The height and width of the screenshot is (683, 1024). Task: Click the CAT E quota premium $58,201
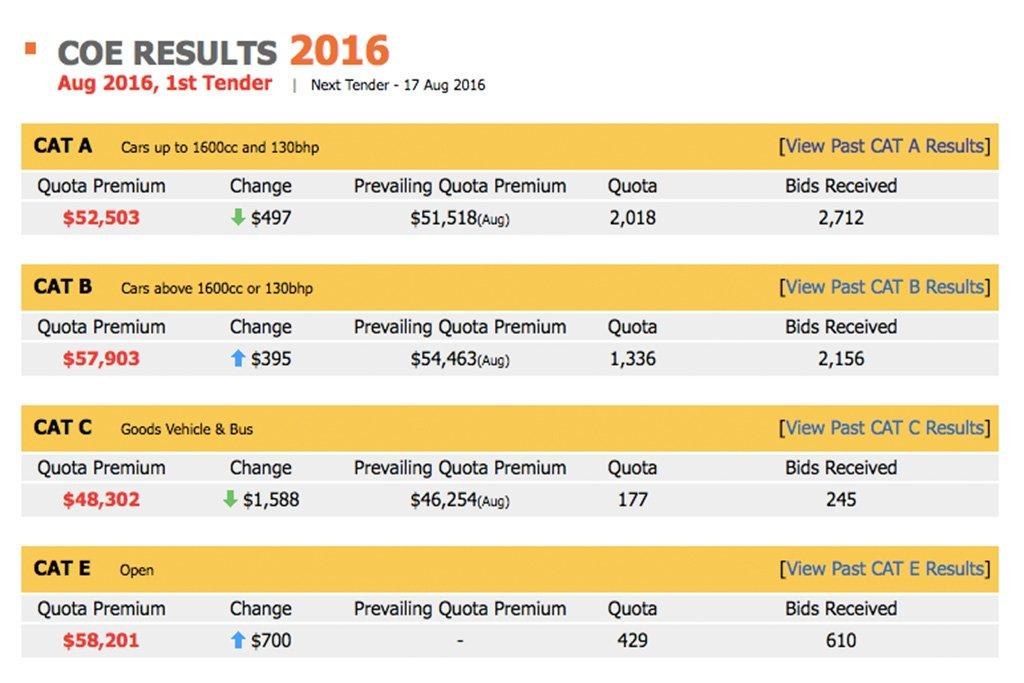[x=101, y=641]
